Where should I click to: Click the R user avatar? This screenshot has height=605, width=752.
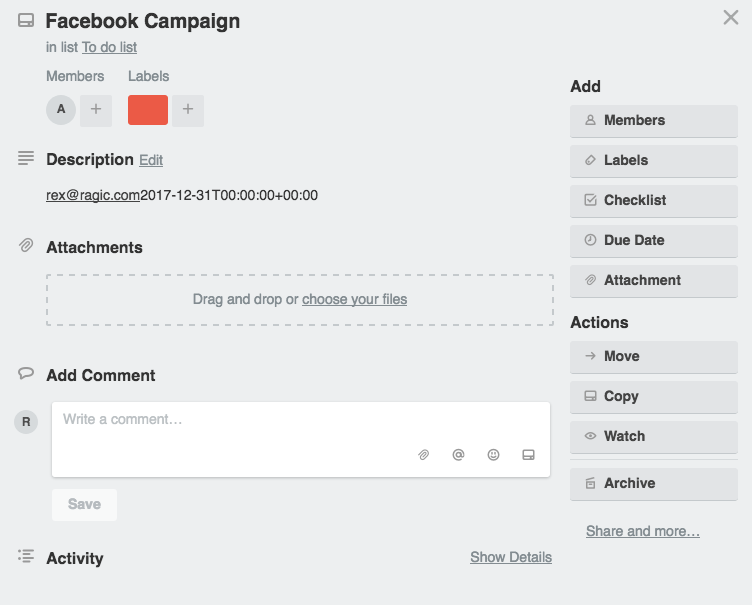[x=26, y=422]
